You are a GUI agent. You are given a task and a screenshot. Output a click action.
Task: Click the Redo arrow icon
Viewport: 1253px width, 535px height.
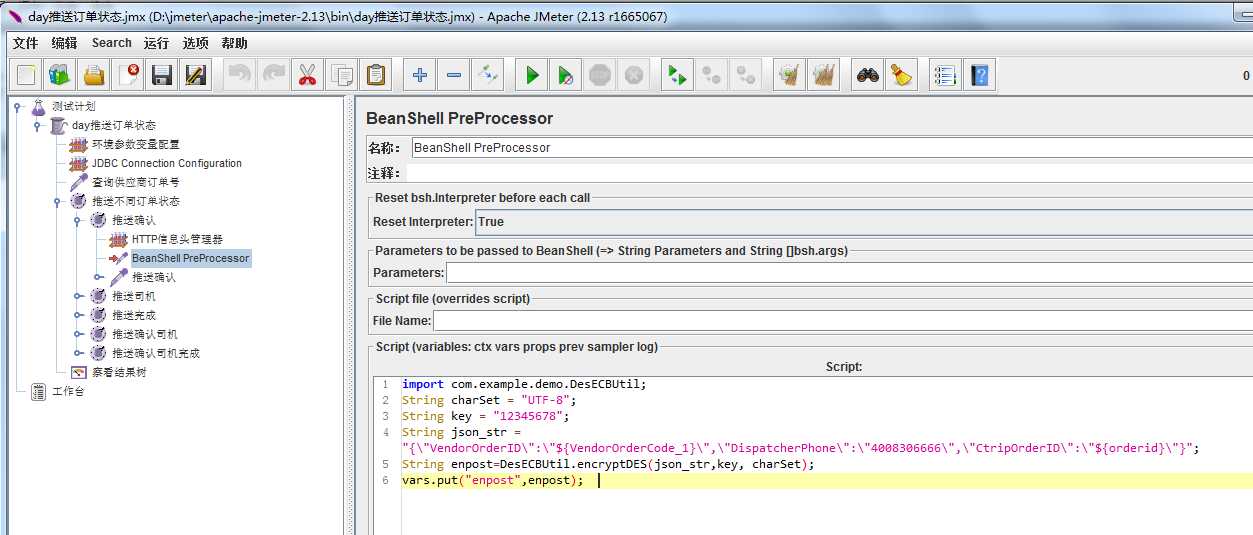pyautogui.click(x=274, y=75)
